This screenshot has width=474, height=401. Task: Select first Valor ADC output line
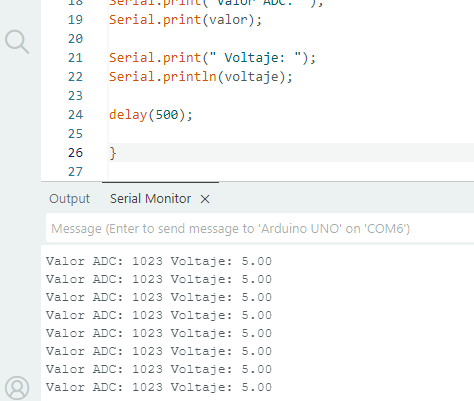(159, 261)
